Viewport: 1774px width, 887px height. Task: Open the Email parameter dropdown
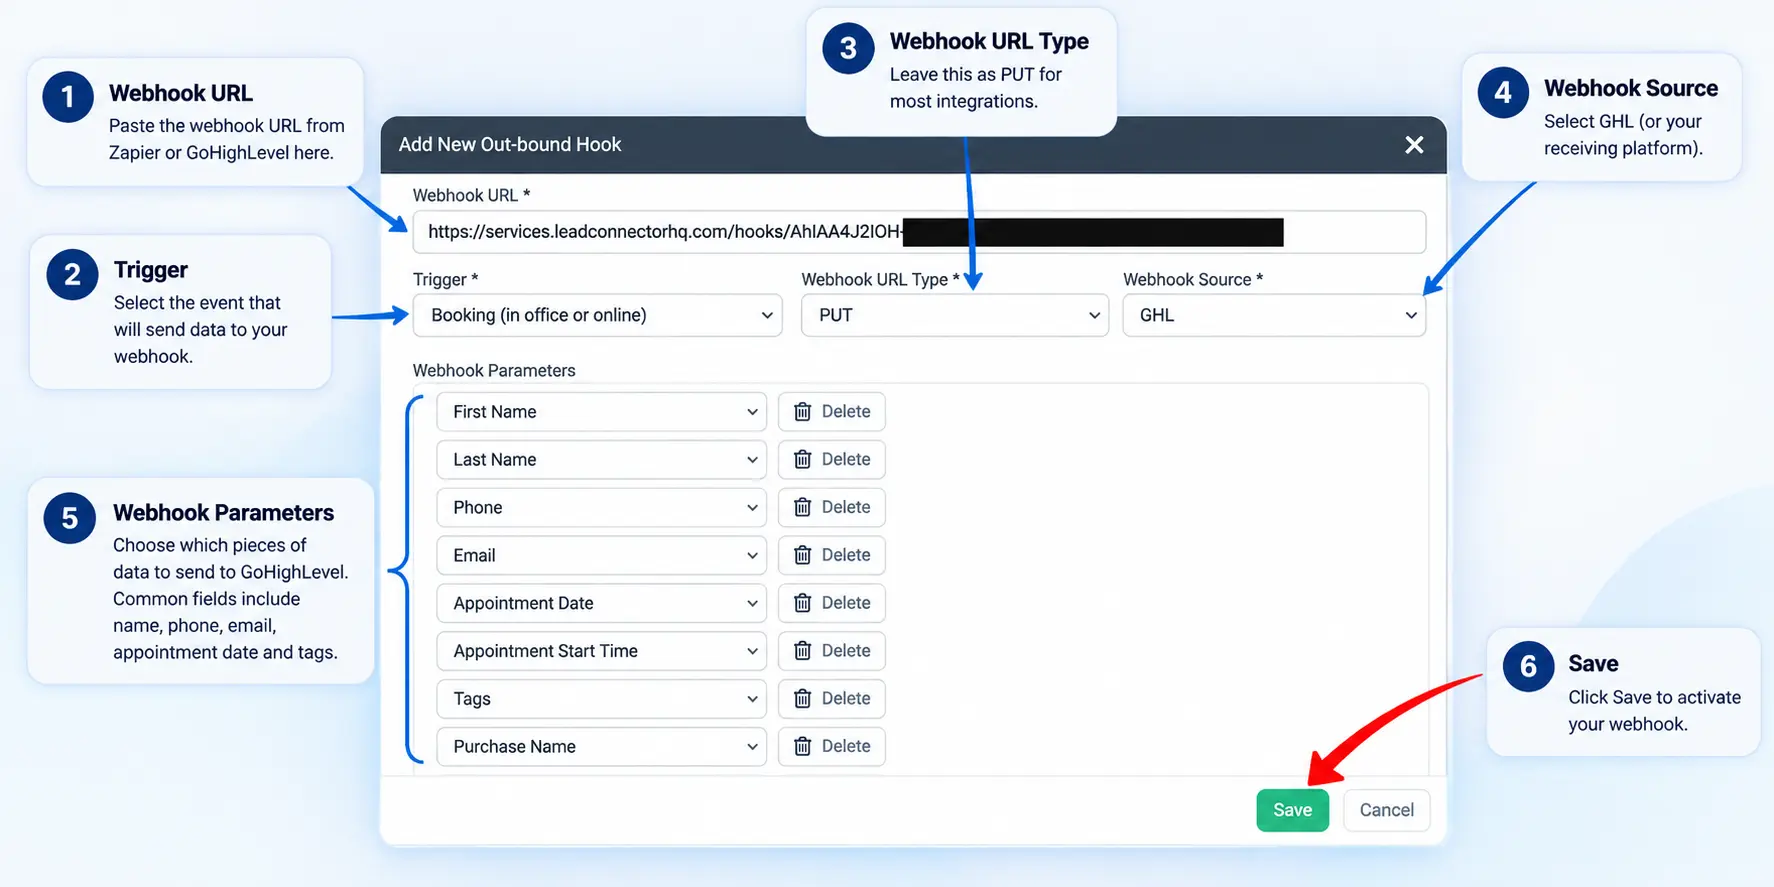pos(602,555)
